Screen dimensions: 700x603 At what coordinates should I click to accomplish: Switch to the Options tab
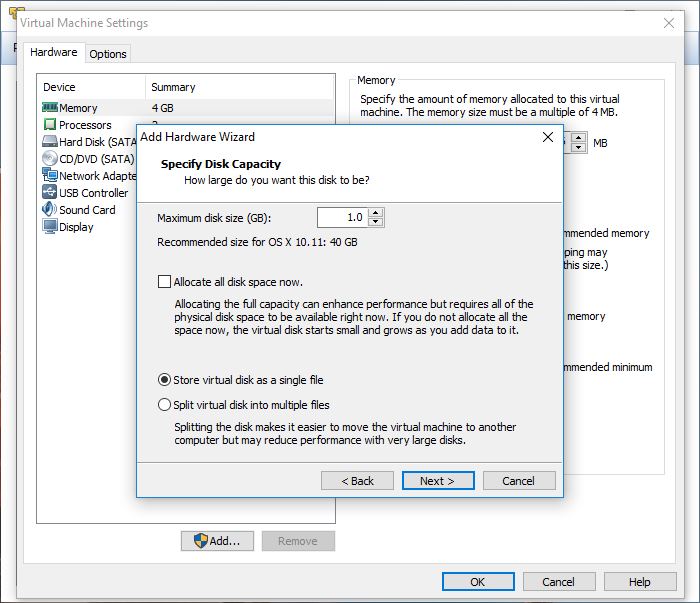108,54
